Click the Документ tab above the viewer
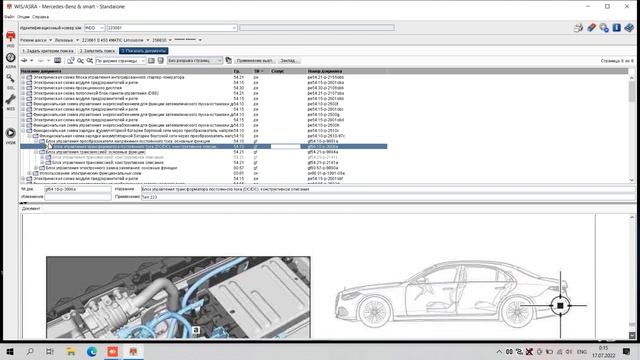Screen dimensions: 640x360 coord(31,209)
